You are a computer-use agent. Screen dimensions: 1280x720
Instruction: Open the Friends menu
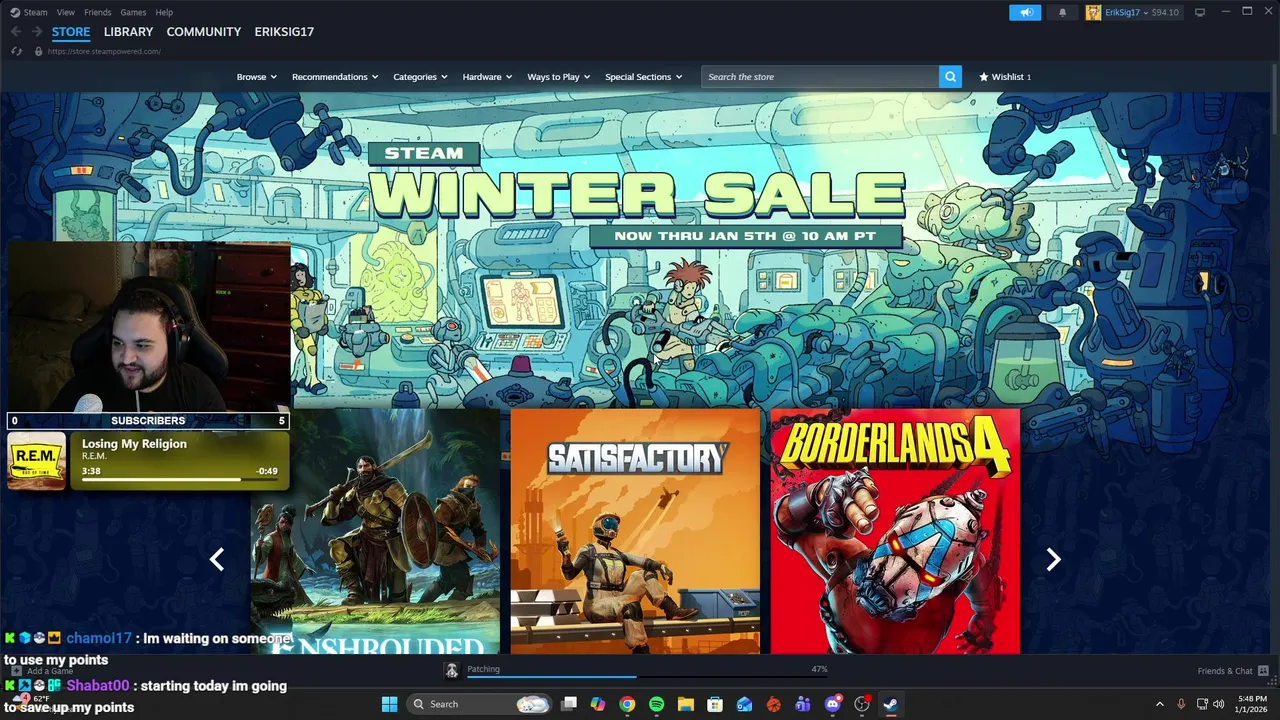click(98, 12)
